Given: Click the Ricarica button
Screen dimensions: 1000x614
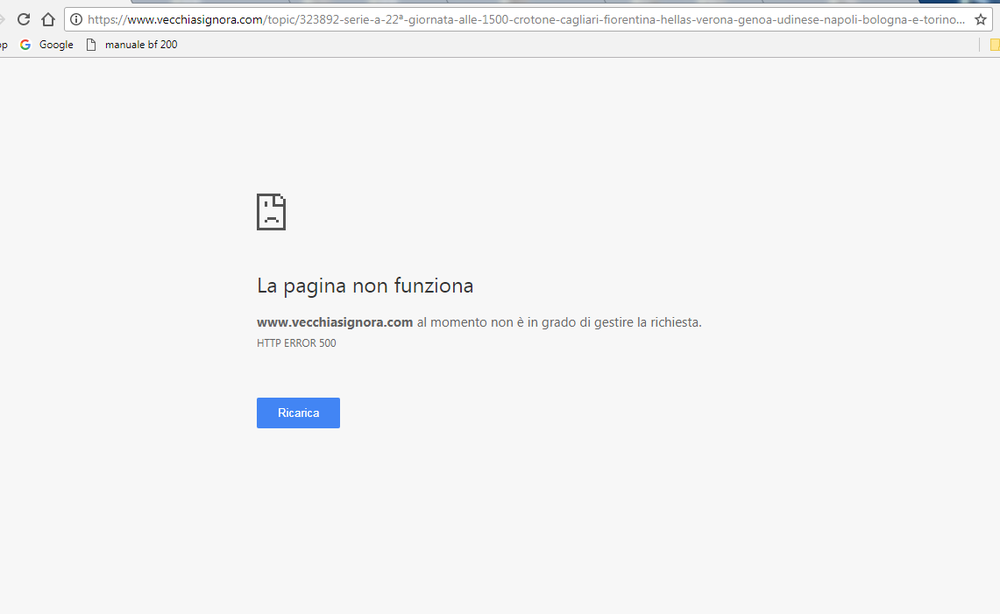Looking at the screenshot, I should tap(298, 413).
